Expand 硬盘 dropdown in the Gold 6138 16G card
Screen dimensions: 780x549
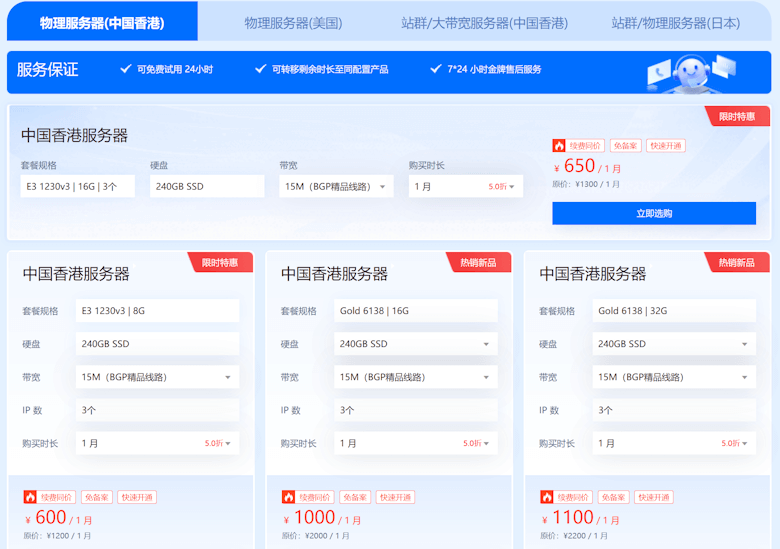415,344
